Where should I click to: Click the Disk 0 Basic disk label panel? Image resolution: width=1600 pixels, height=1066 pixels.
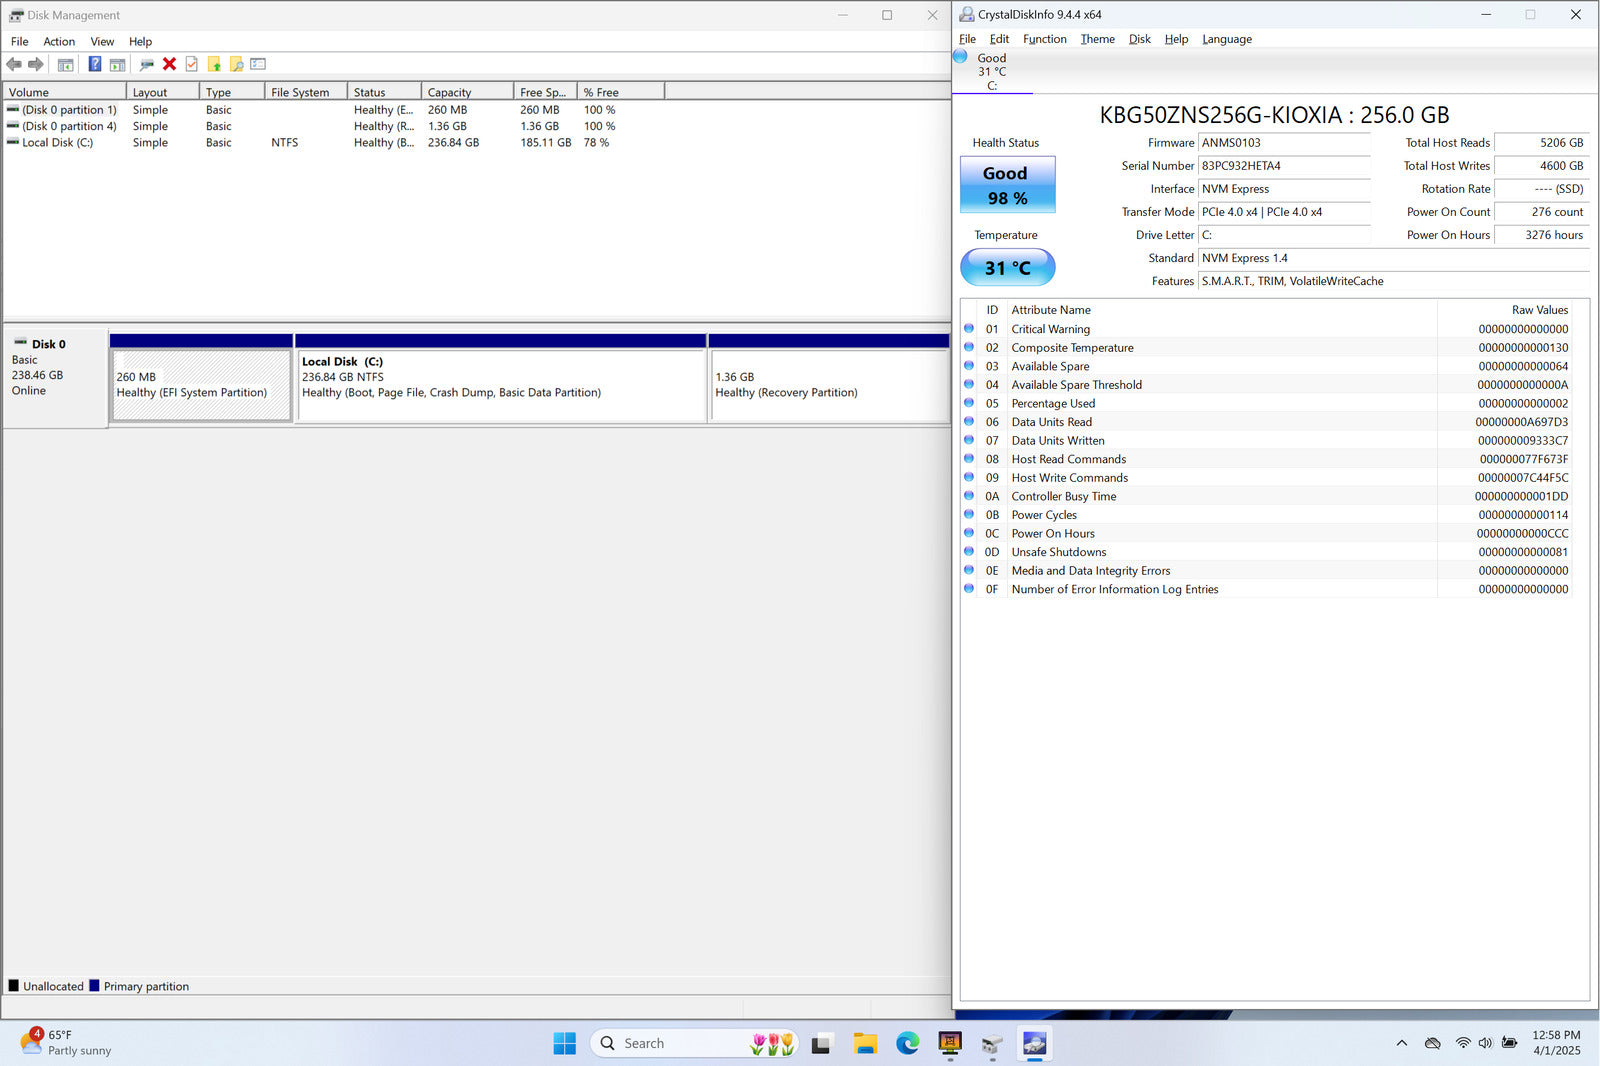coord(55,378)
